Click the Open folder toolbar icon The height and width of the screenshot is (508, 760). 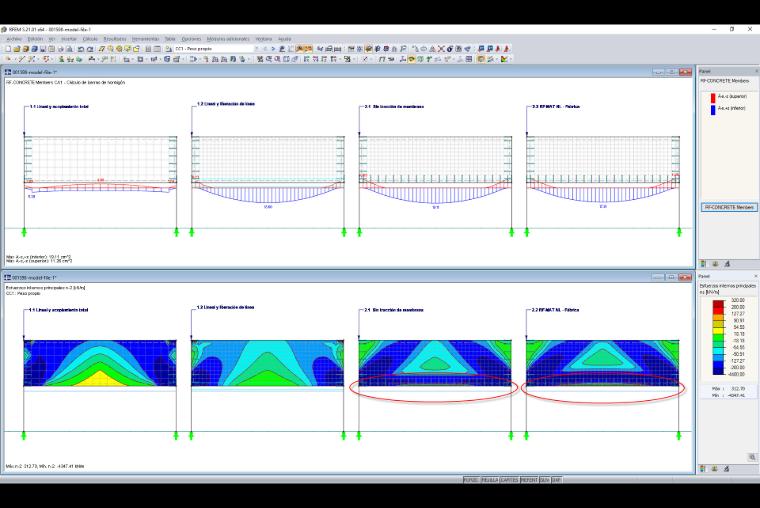[17, 49]
